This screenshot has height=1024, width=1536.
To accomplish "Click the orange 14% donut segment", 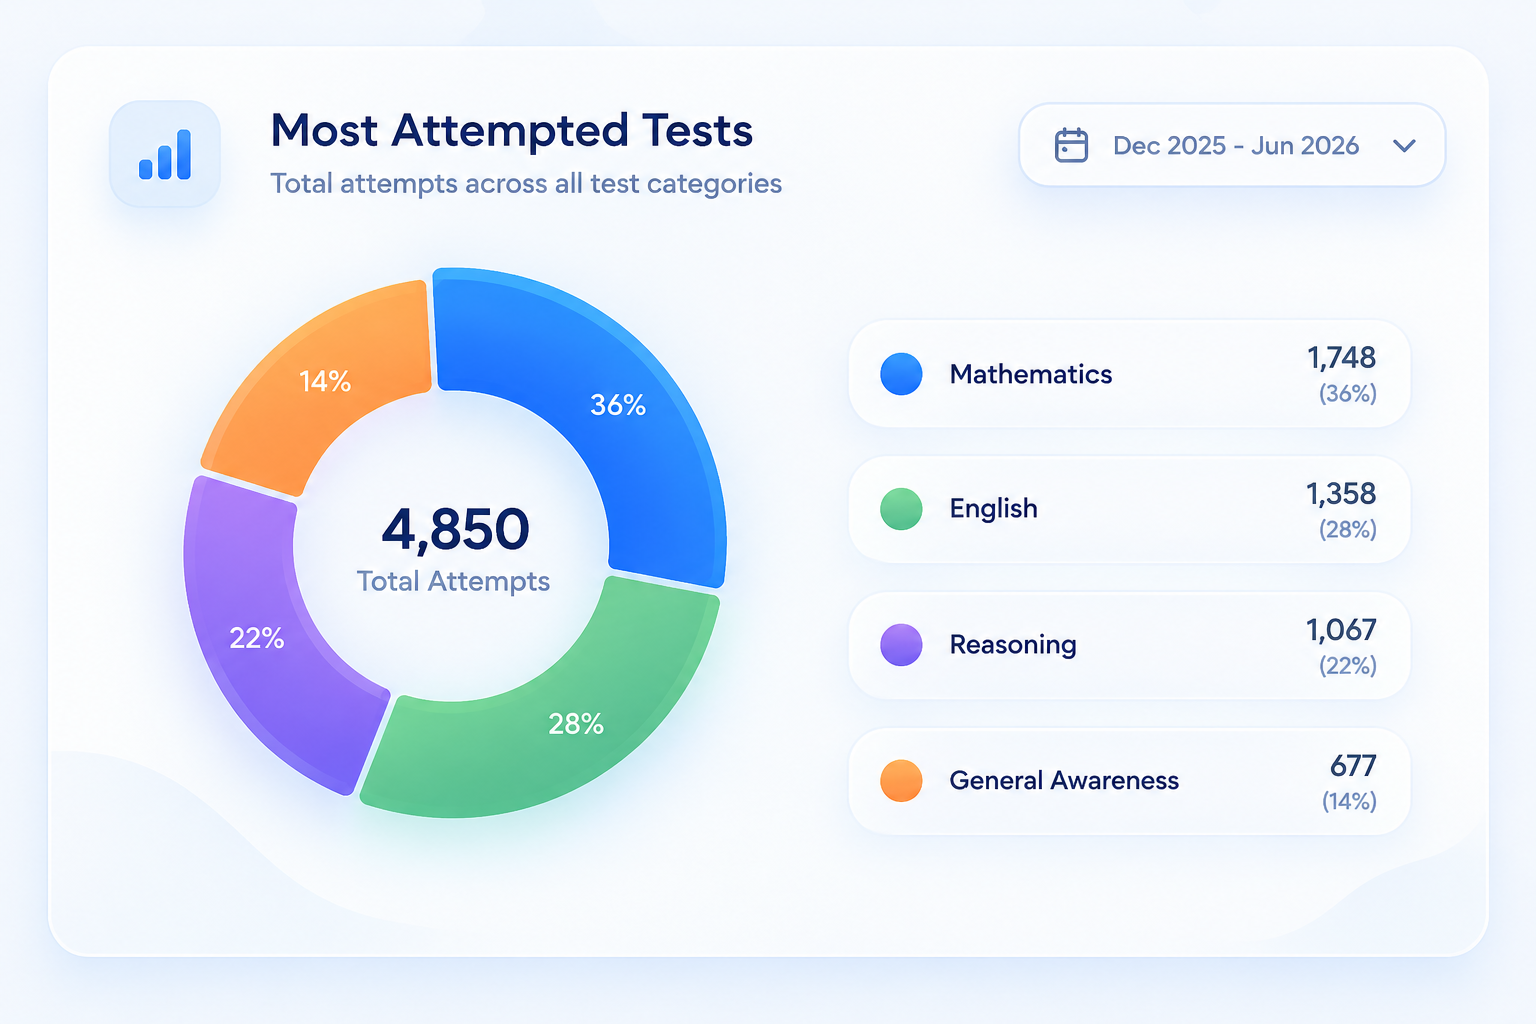I will [326, 381].
